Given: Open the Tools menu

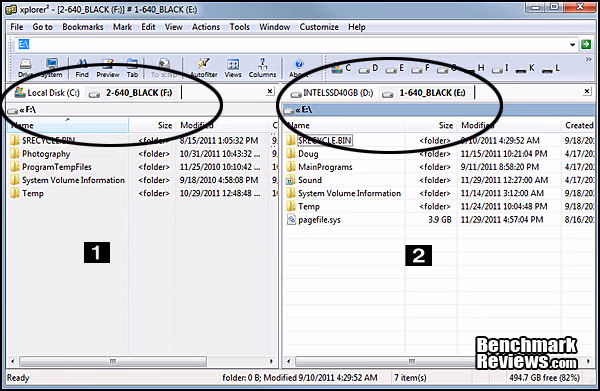Looking at the screenshot, I should click(240, 27).
